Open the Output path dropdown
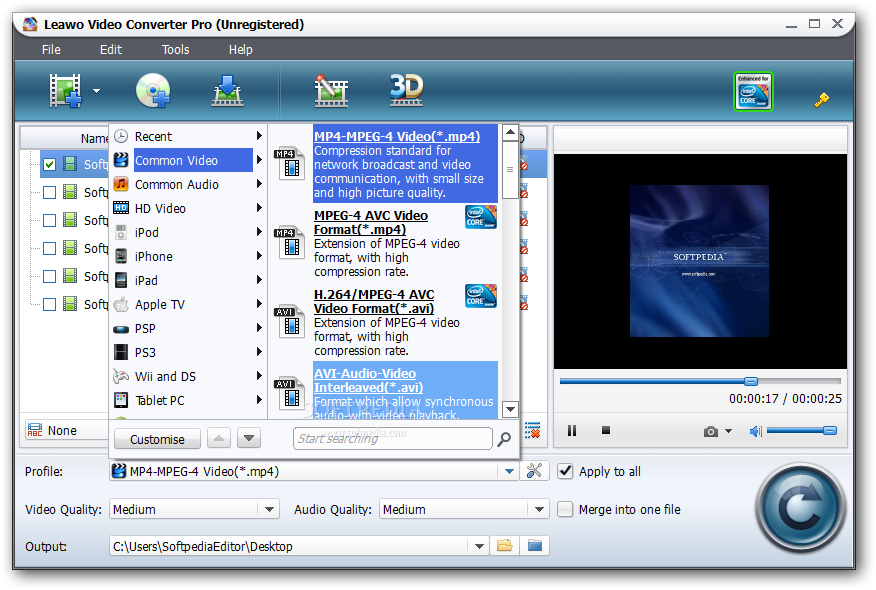This screenshot has height=590, width=876. pos(479,546)
